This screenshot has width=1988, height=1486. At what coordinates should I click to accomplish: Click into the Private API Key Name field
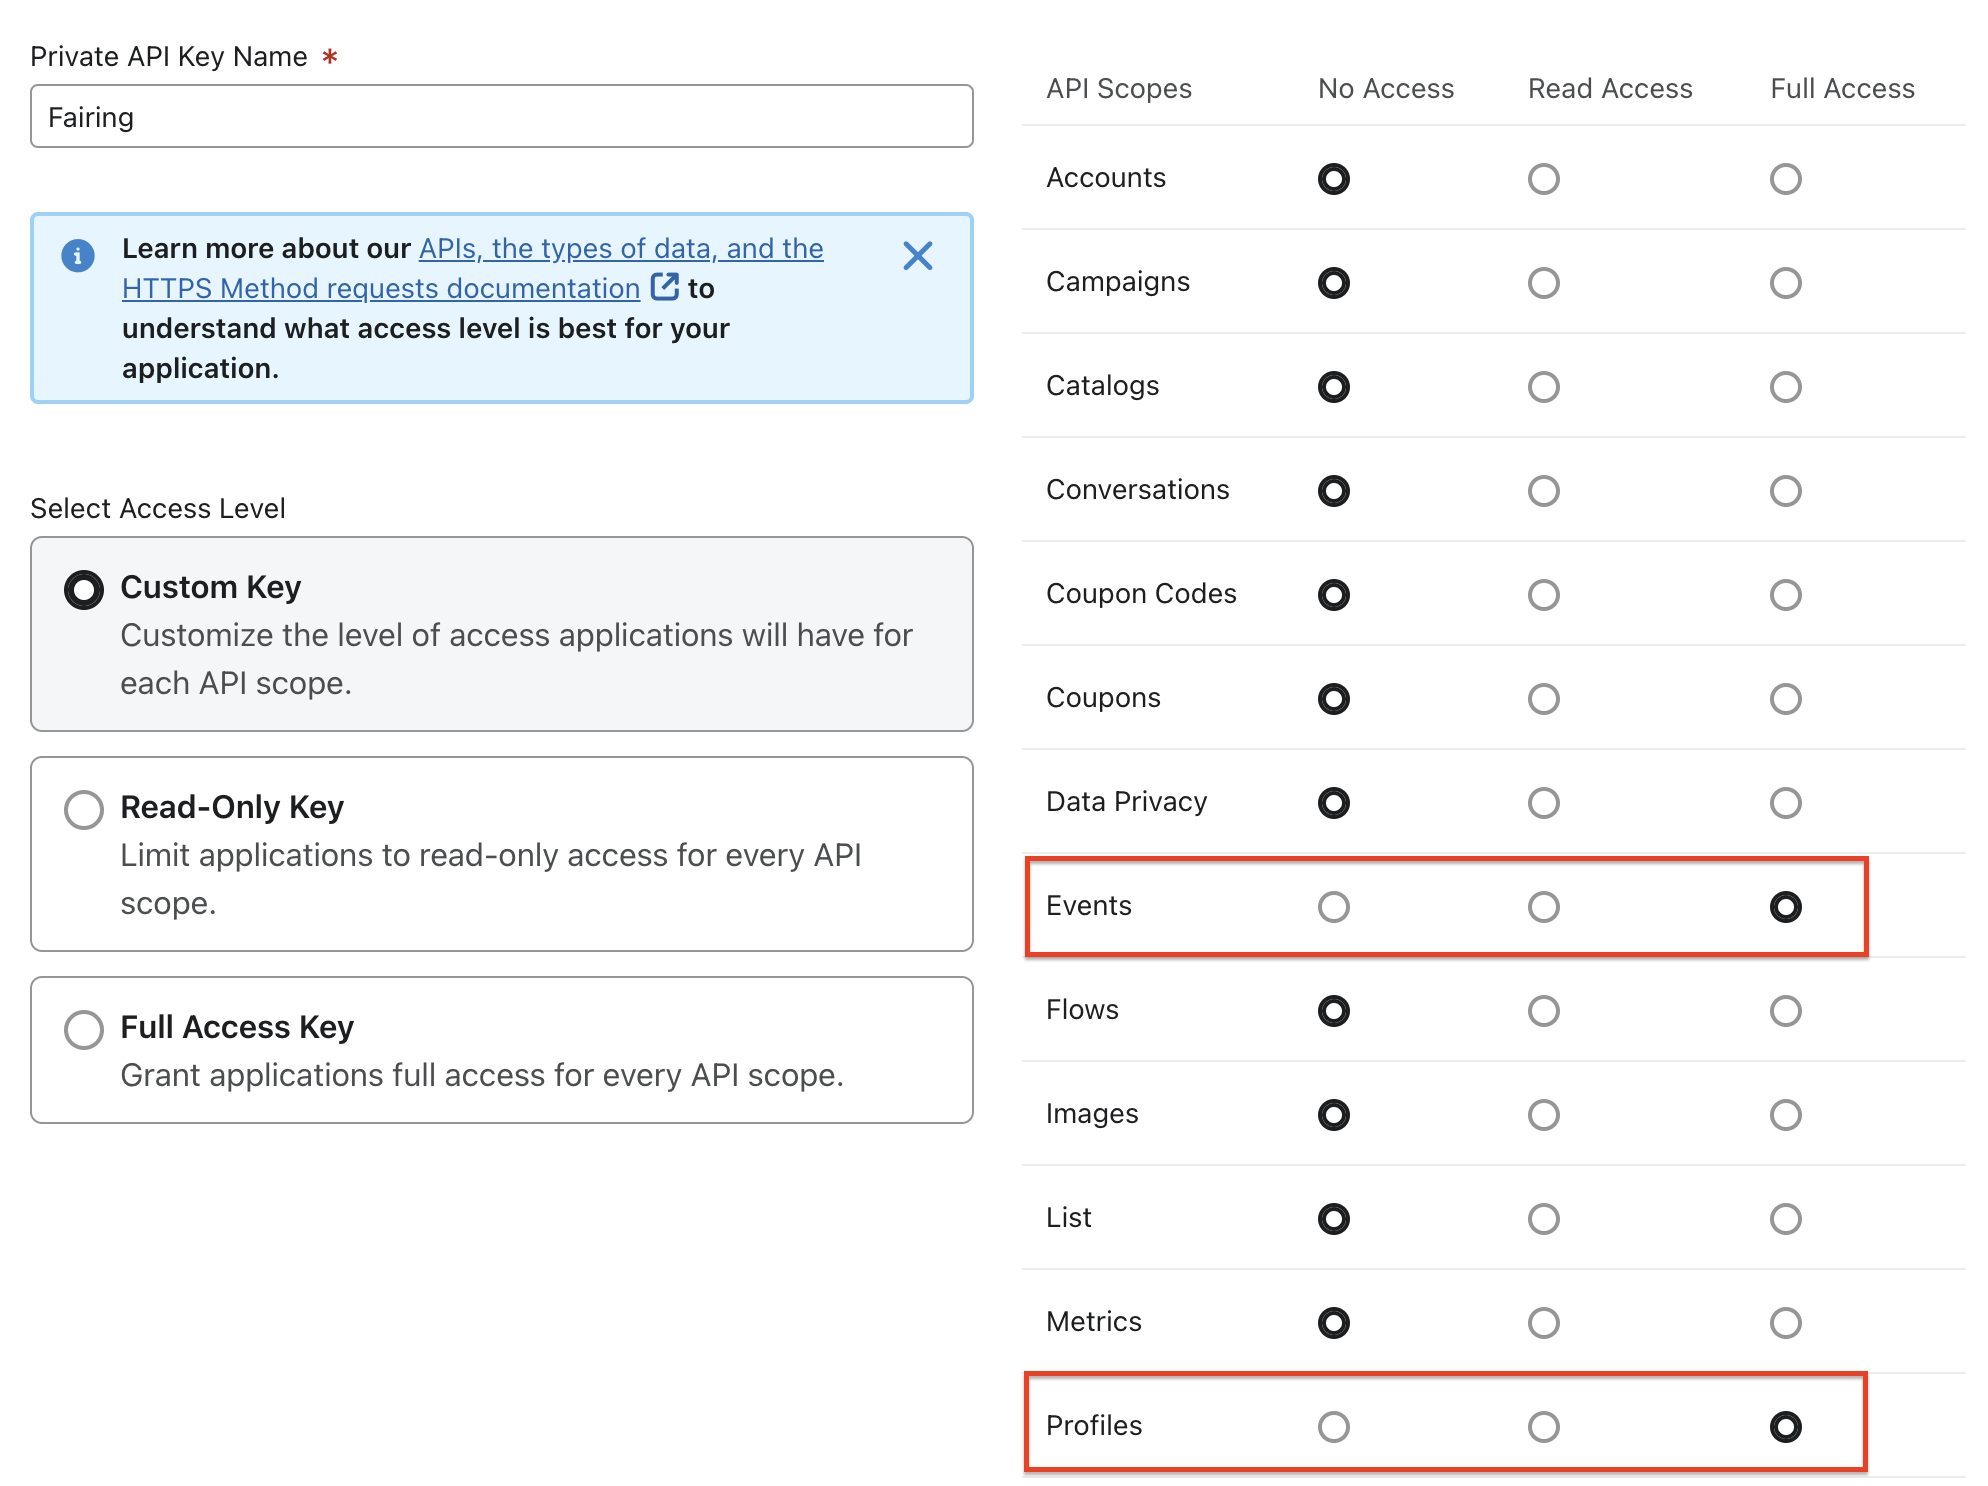tap(501, 116)
